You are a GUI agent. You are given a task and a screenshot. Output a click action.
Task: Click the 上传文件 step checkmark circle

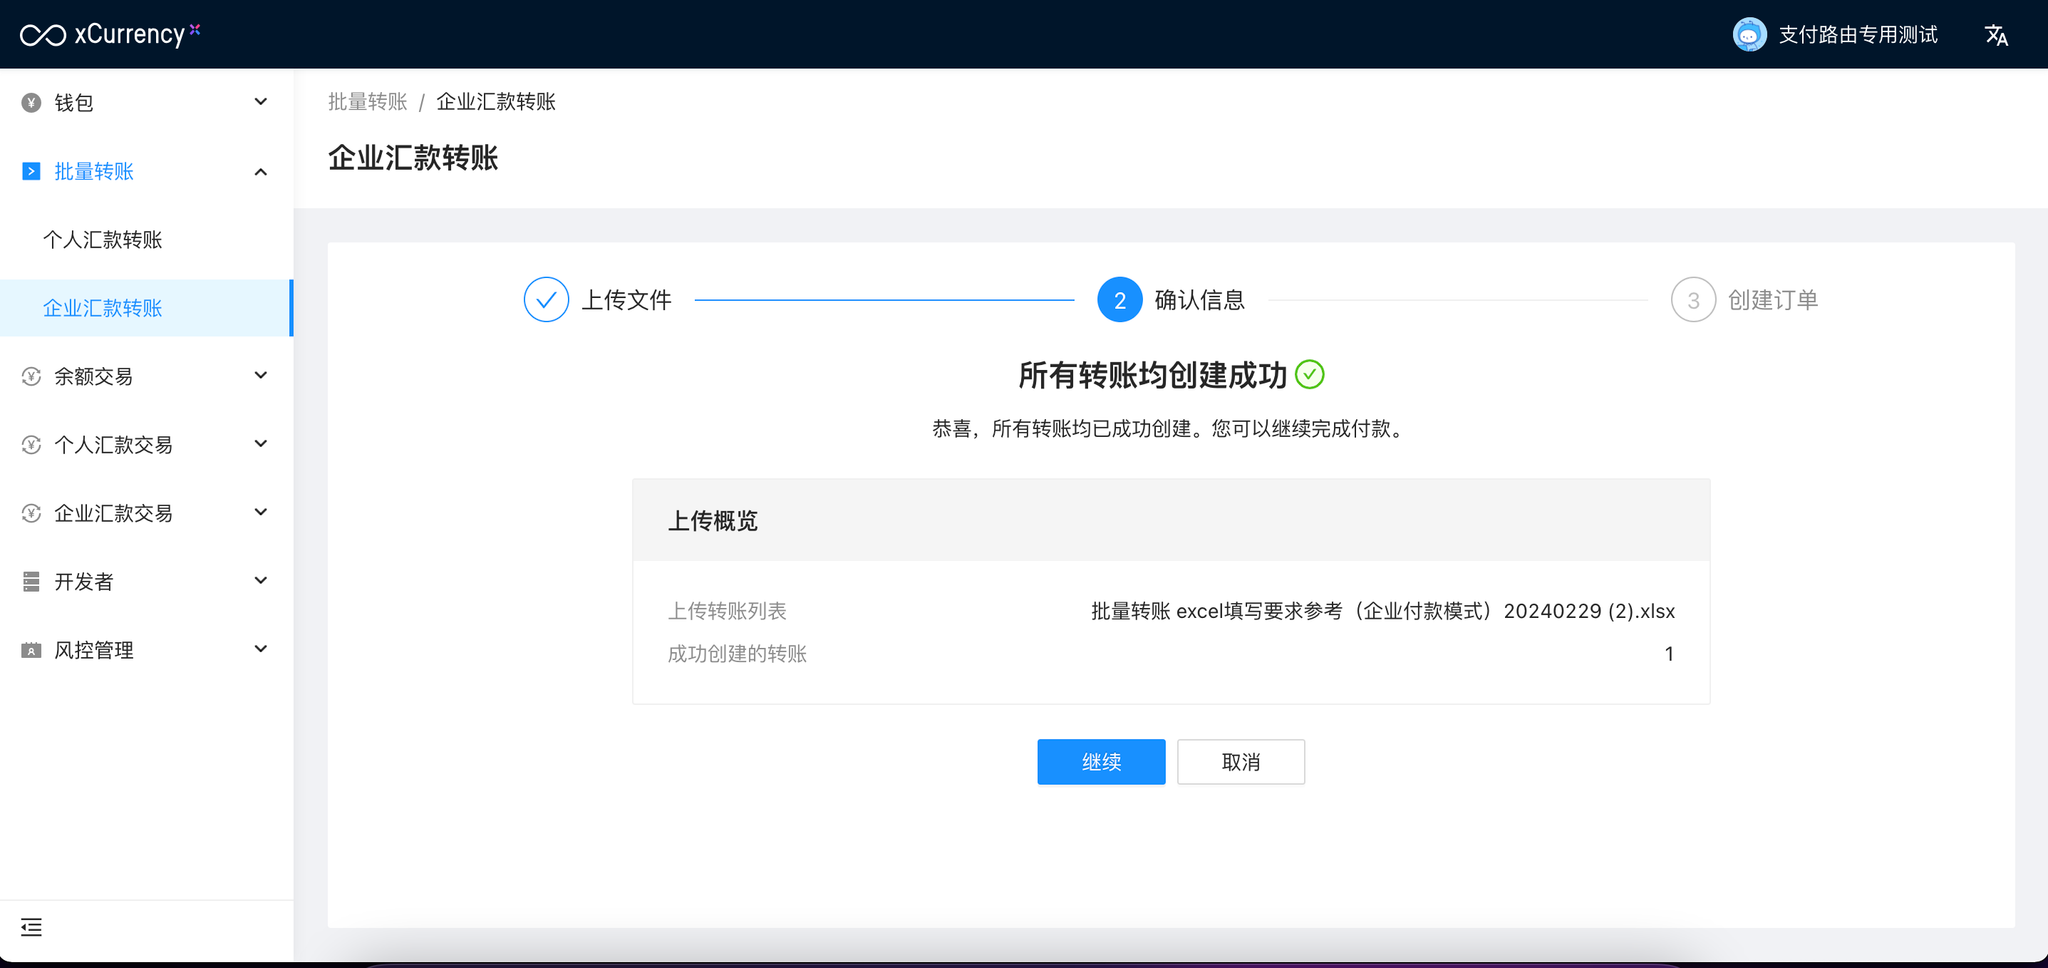(x=546, y=300)
